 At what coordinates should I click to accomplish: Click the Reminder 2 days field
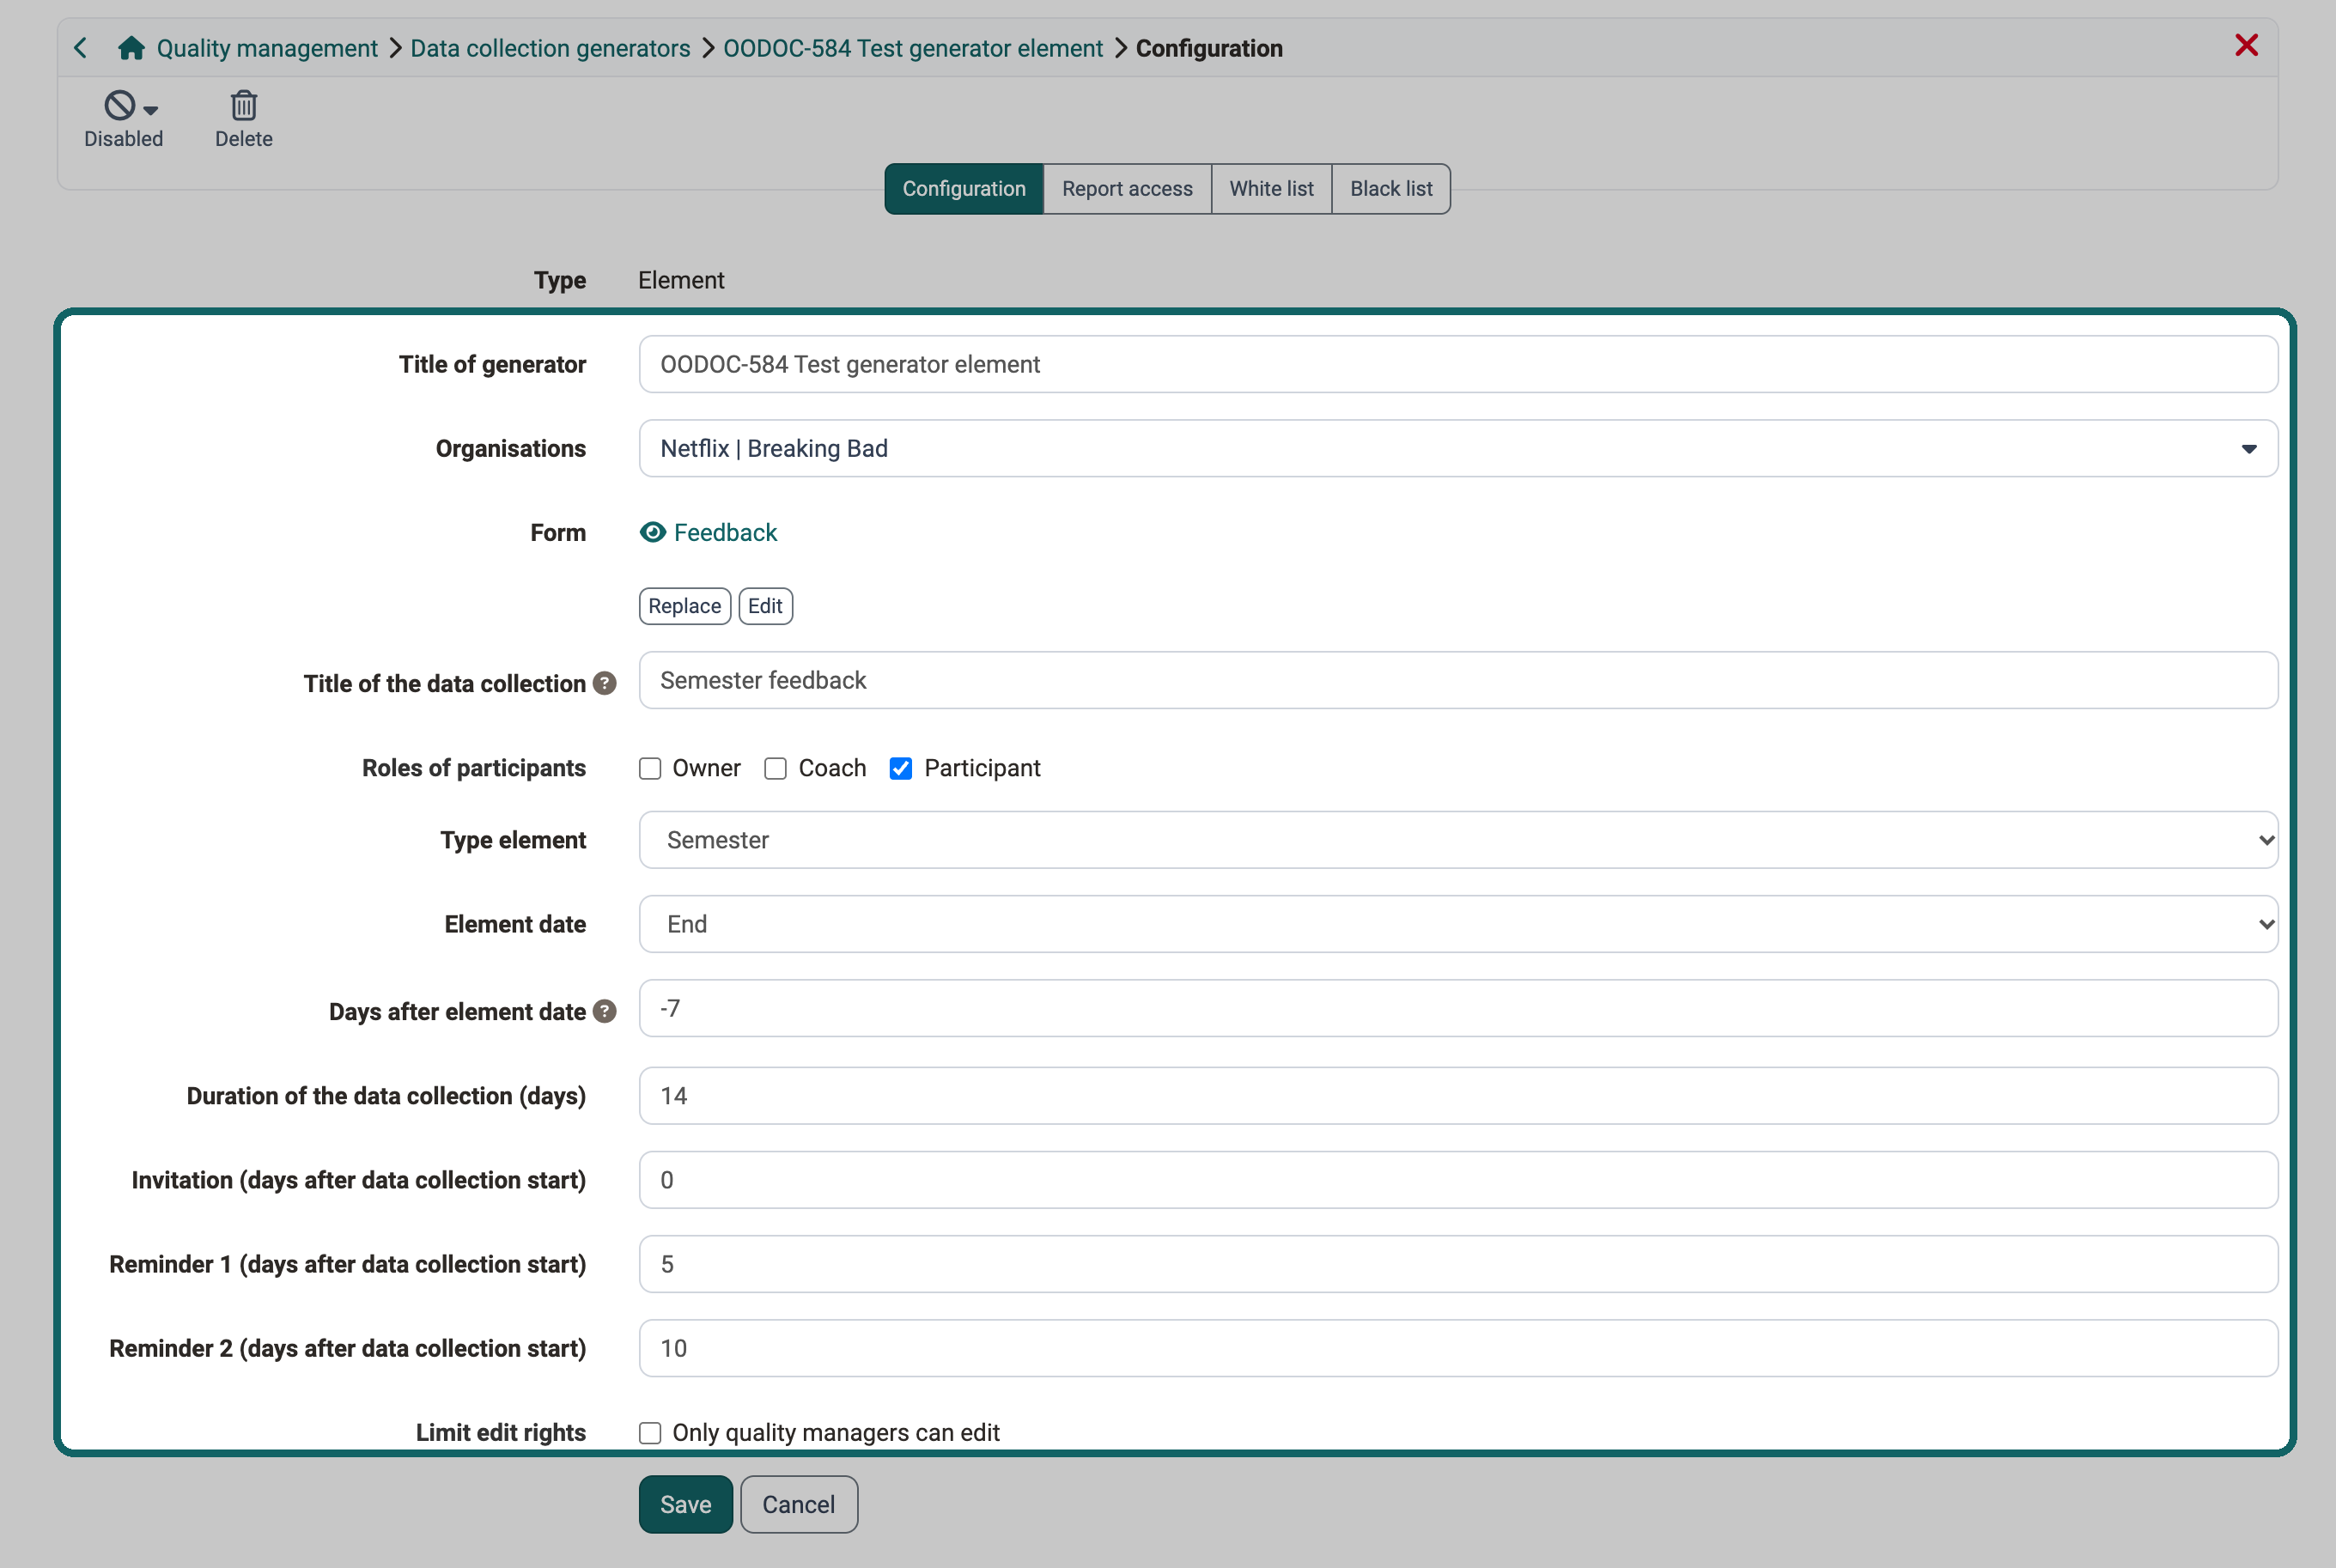click(x=1458, y=1348)
